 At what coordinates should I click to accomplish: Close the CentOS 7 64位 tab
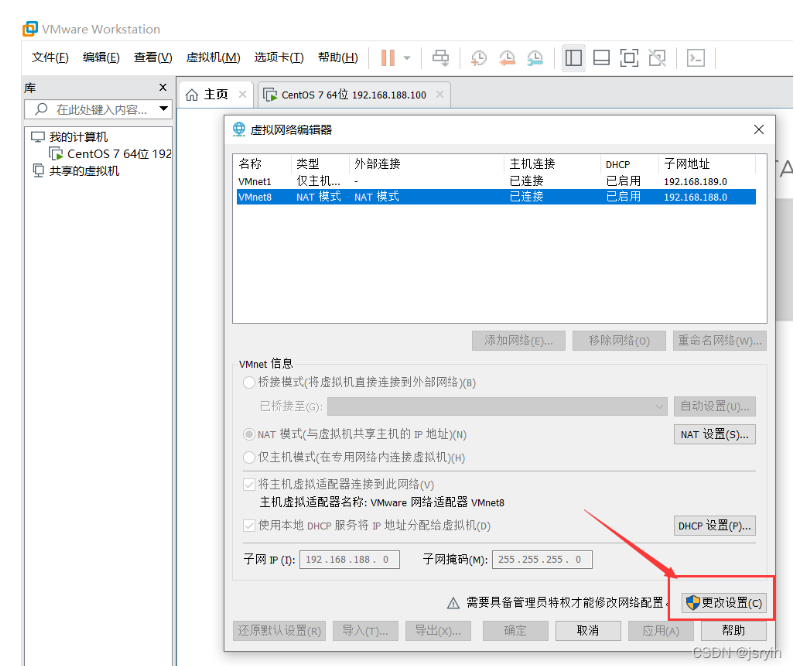coord(440,94)
